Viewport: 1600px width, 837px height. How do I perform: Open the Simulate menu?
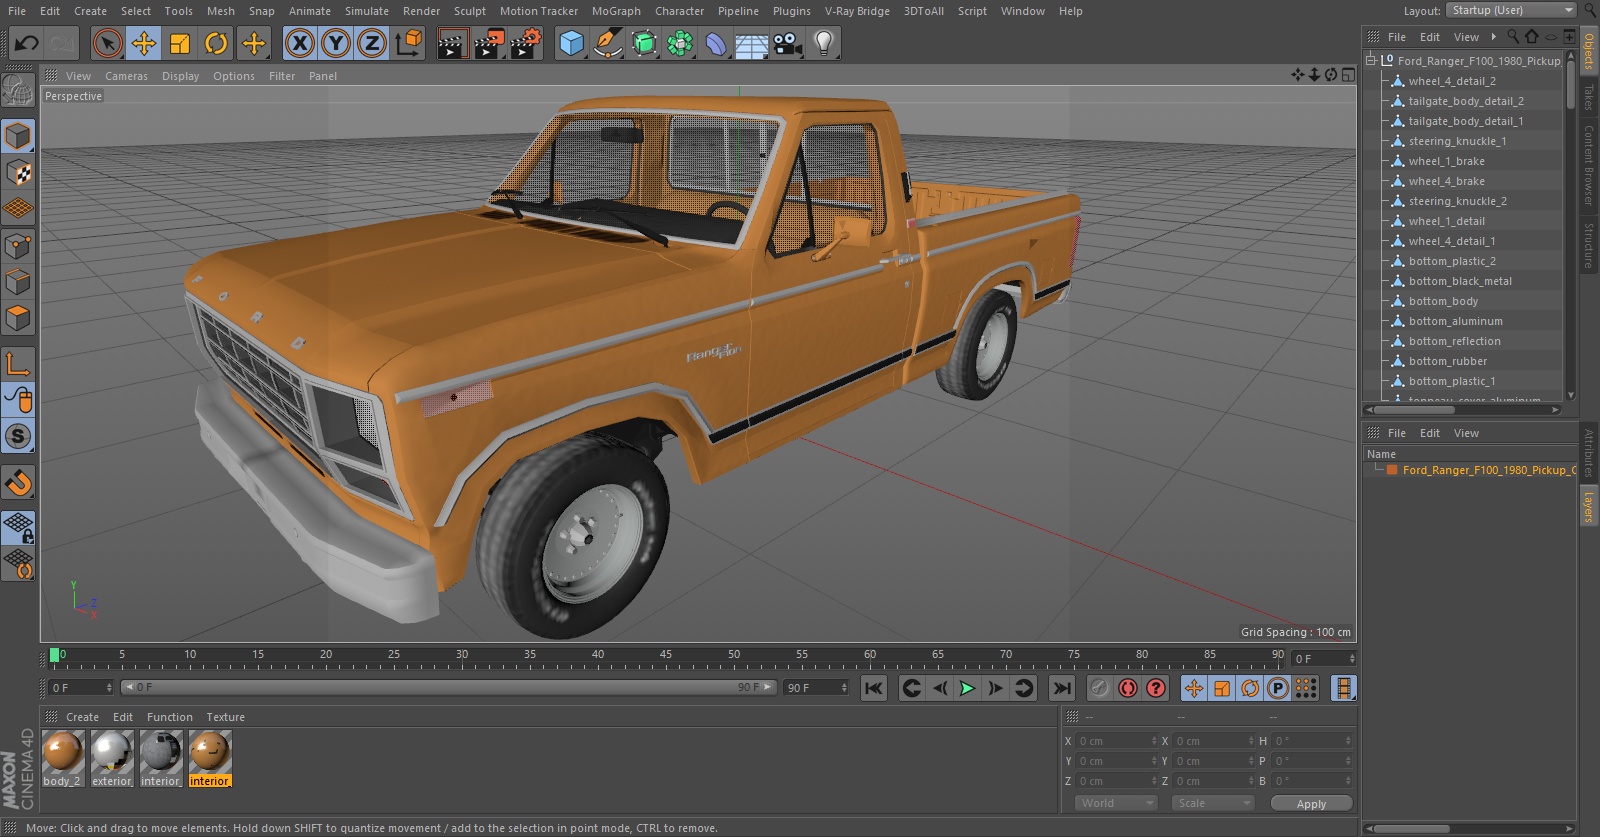point(367,11)
